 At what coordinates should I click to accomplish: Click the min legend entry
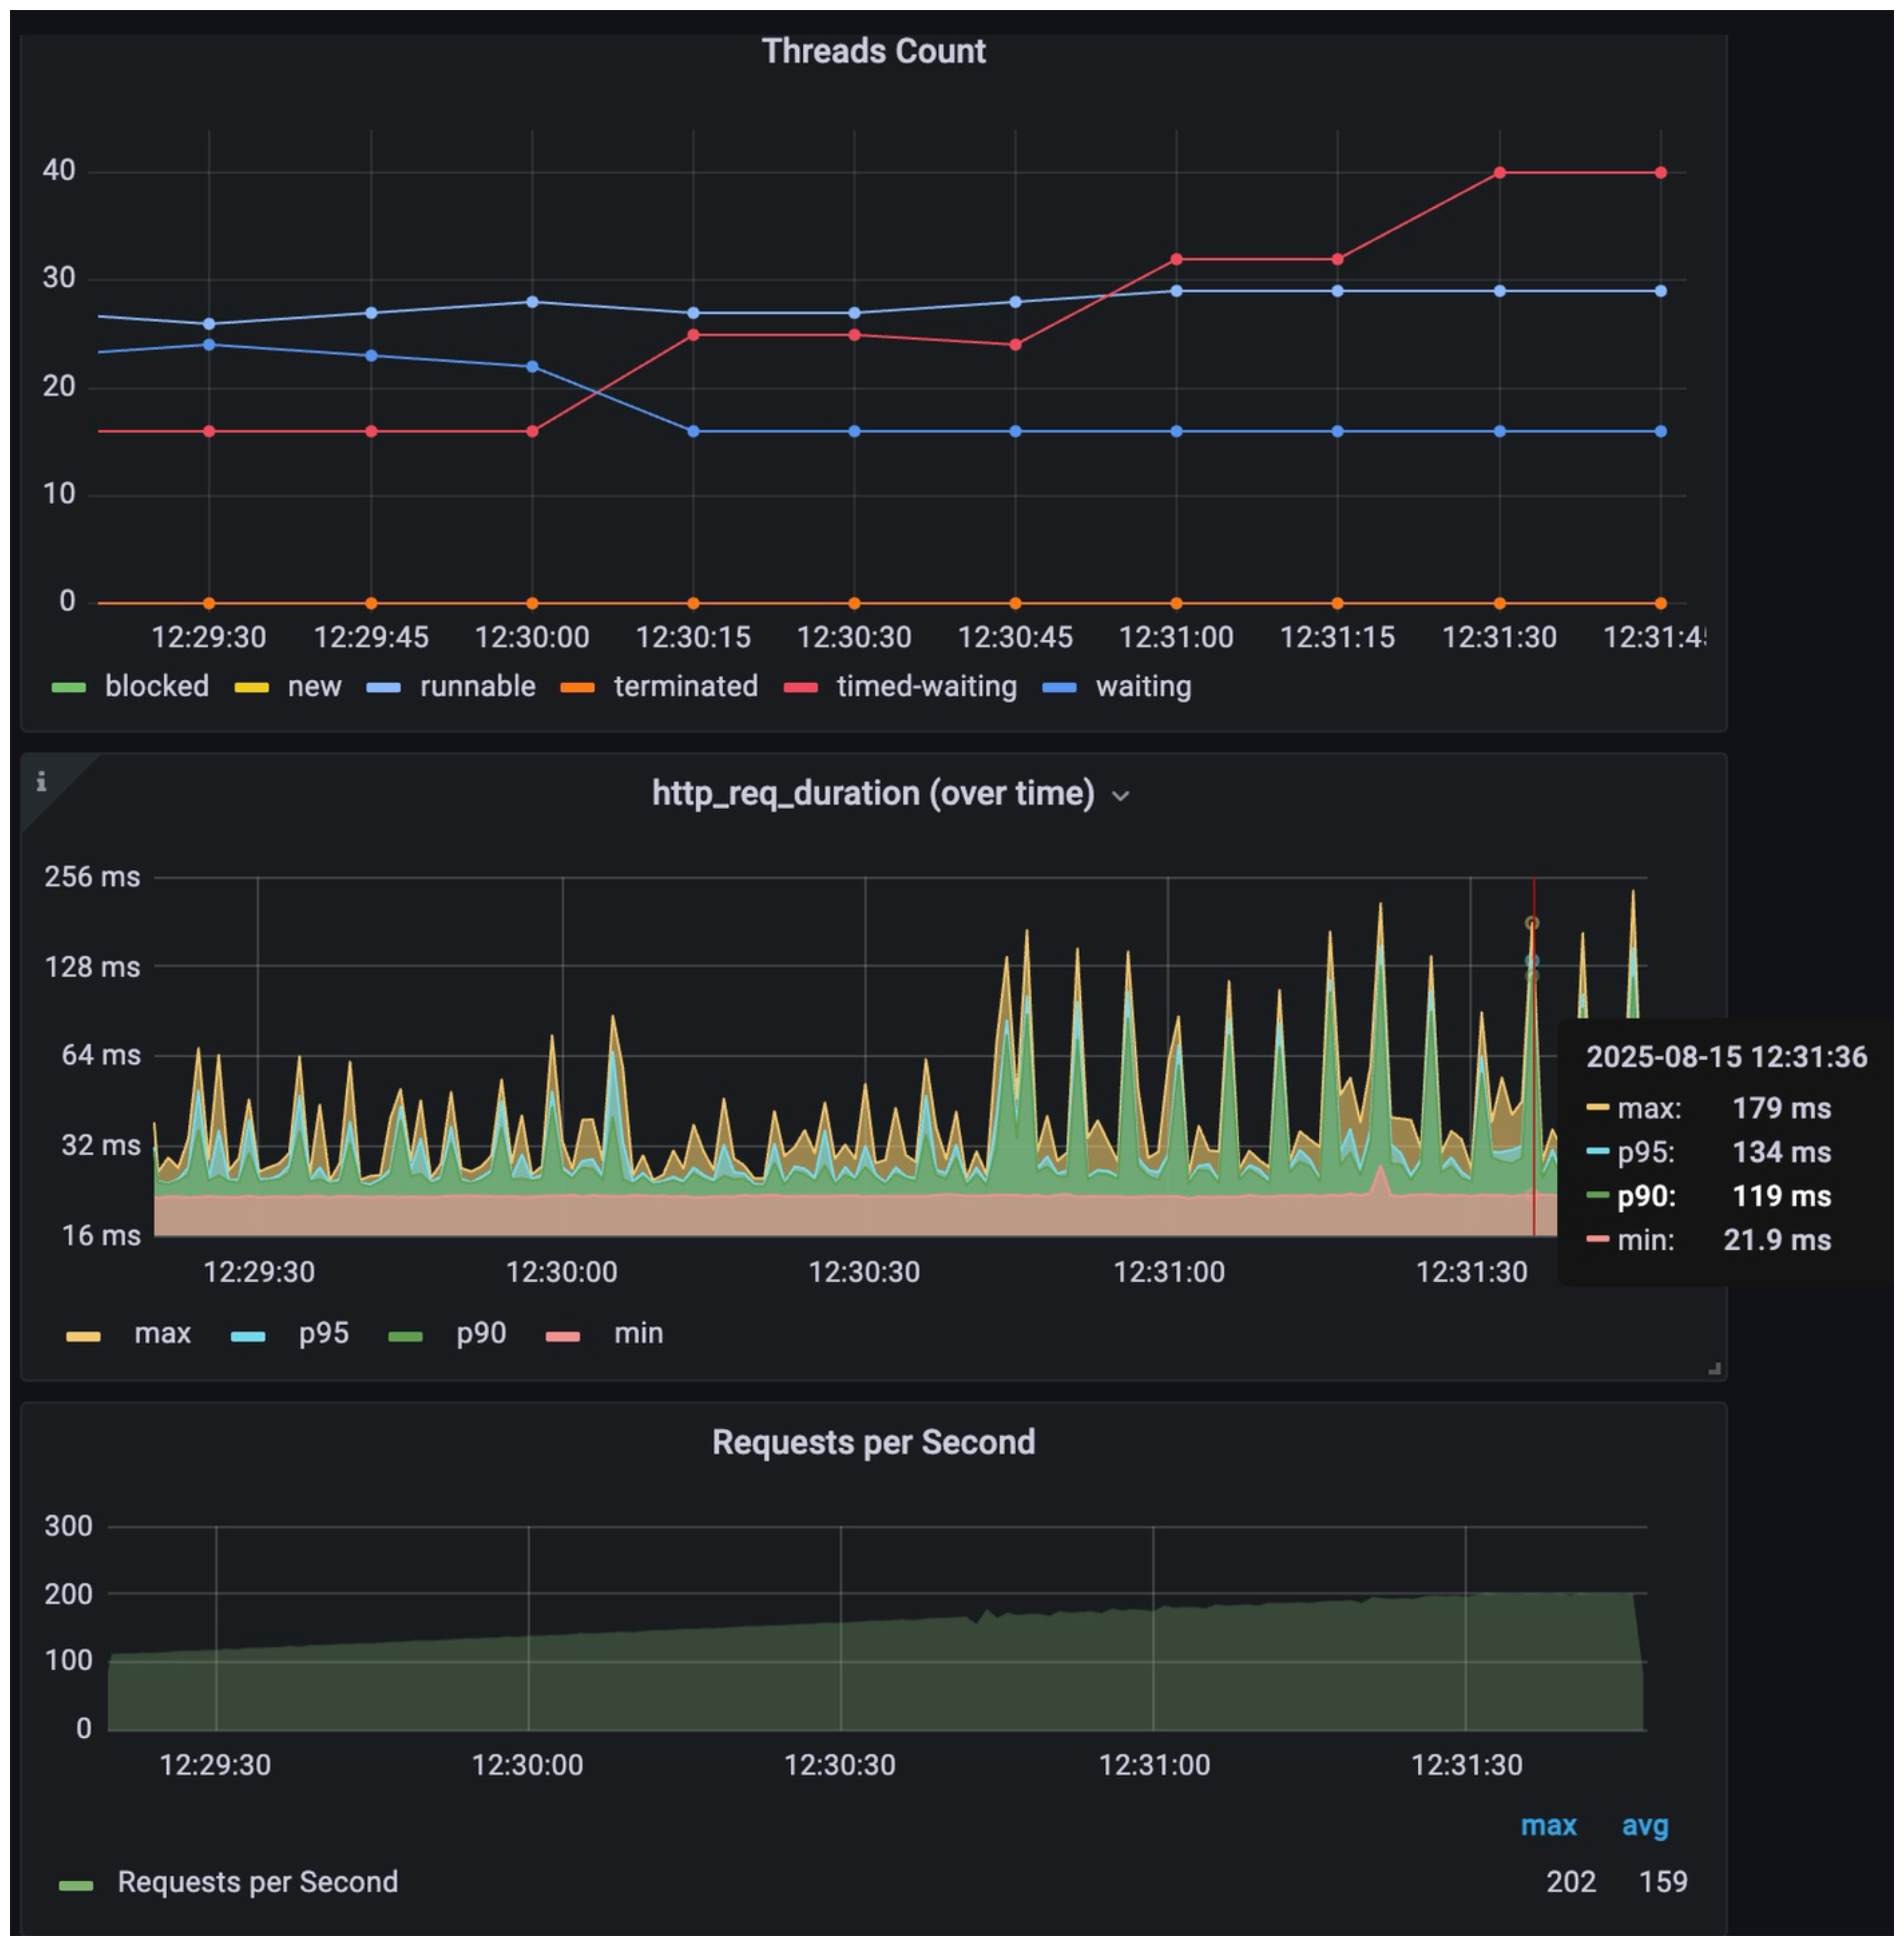pyautogui.click(x=638, y=1333)
